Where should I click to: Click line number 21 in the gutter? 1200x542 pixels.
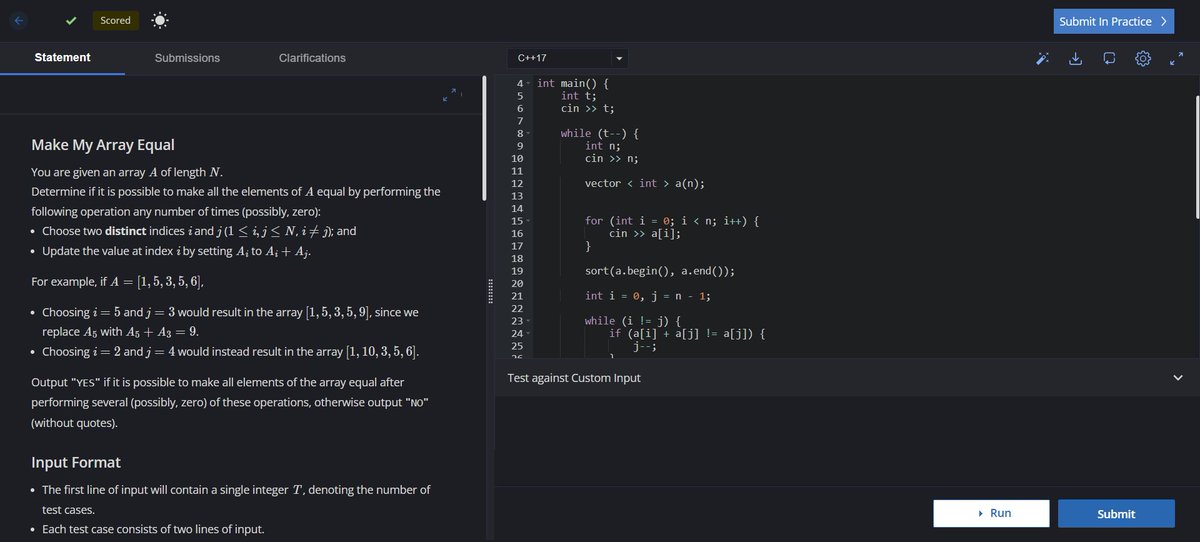pos(517,296)
